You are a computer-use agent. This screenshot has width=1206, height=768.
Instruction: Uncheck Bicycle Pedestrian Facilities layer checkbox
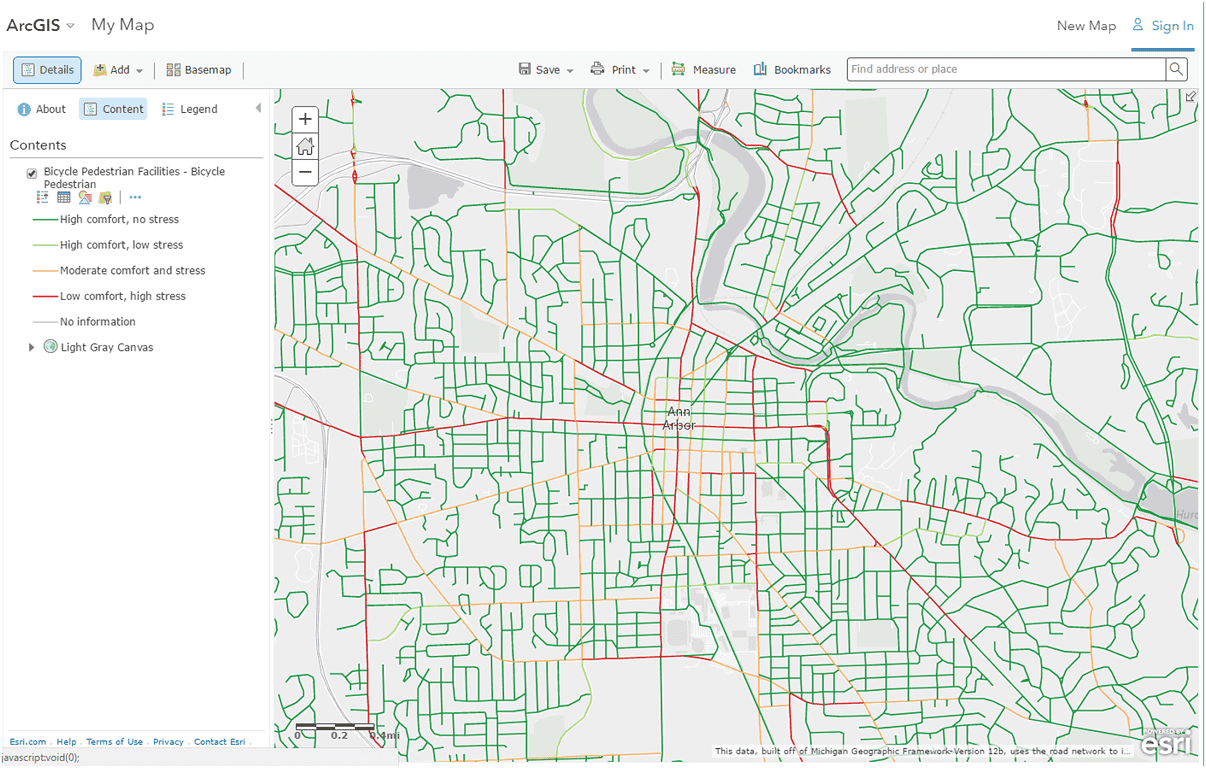32,173
